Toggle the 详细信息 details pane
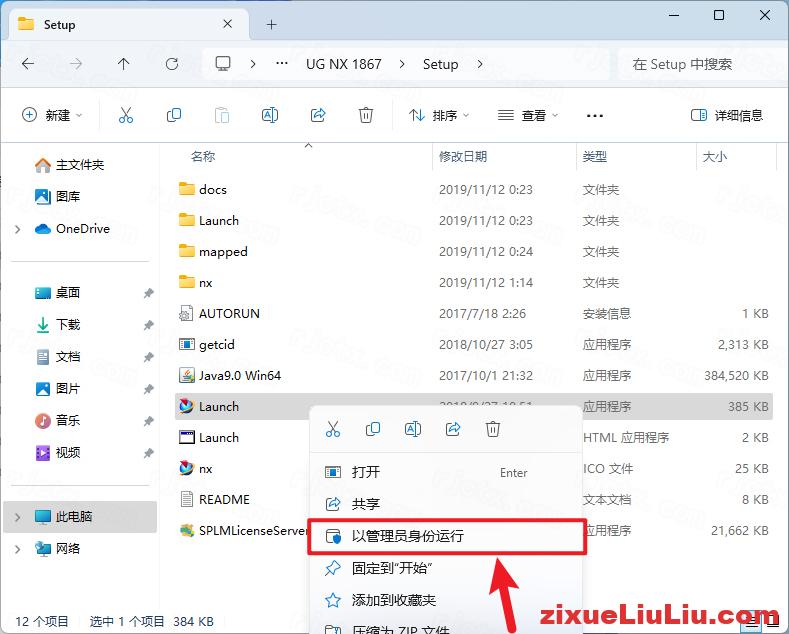 tap(727, 115)
